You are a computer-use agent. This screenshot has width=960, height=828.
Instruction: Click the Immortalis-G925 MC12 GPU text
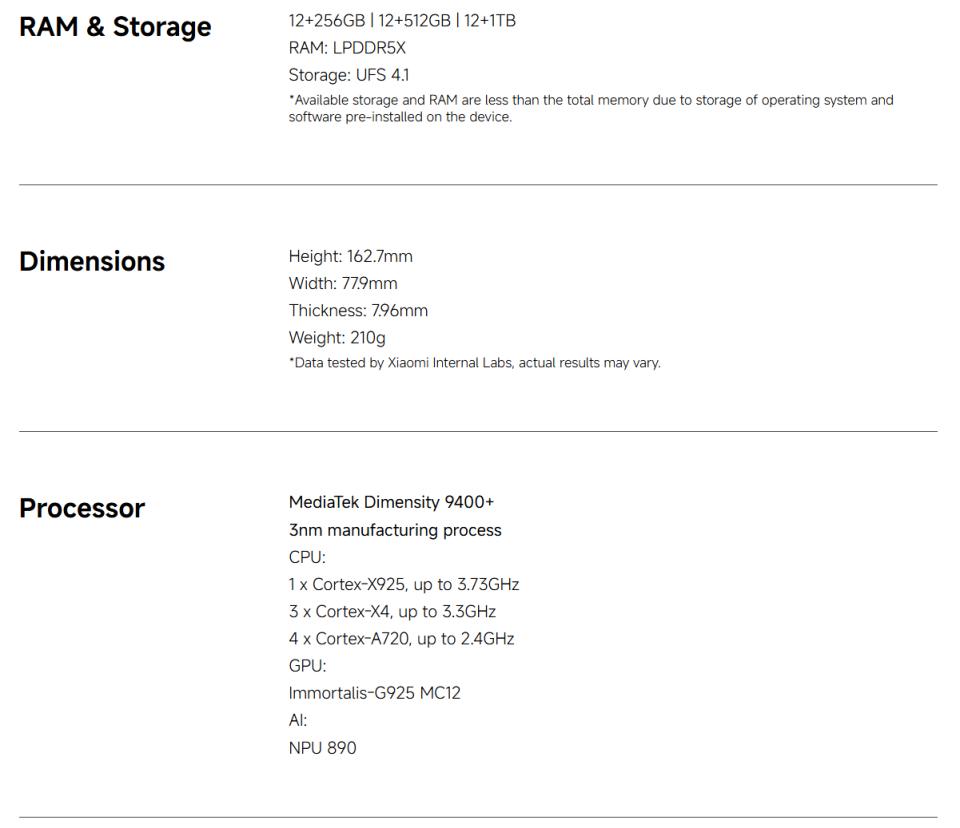[x=374, y=693]
